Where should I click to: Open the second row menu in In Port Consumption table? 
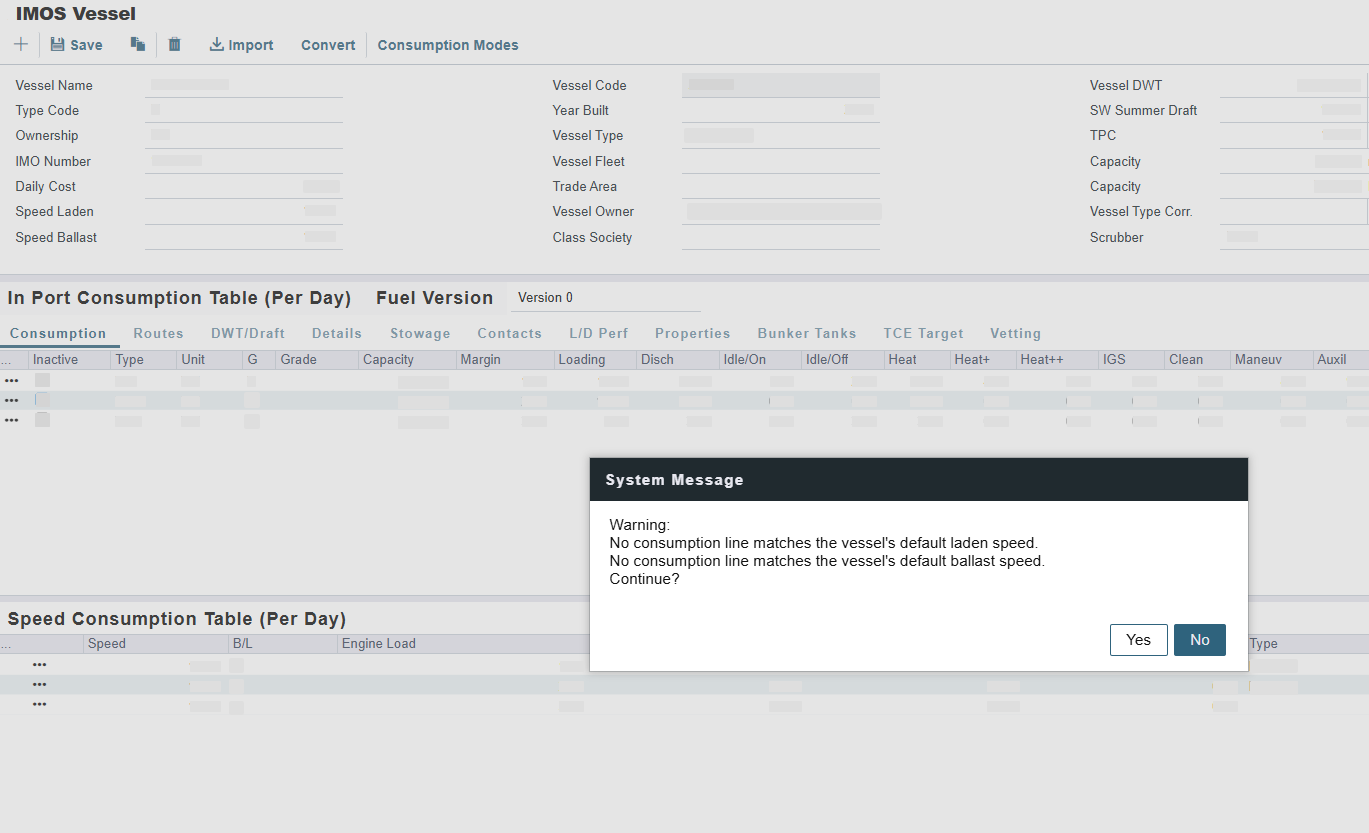(12, 400)
